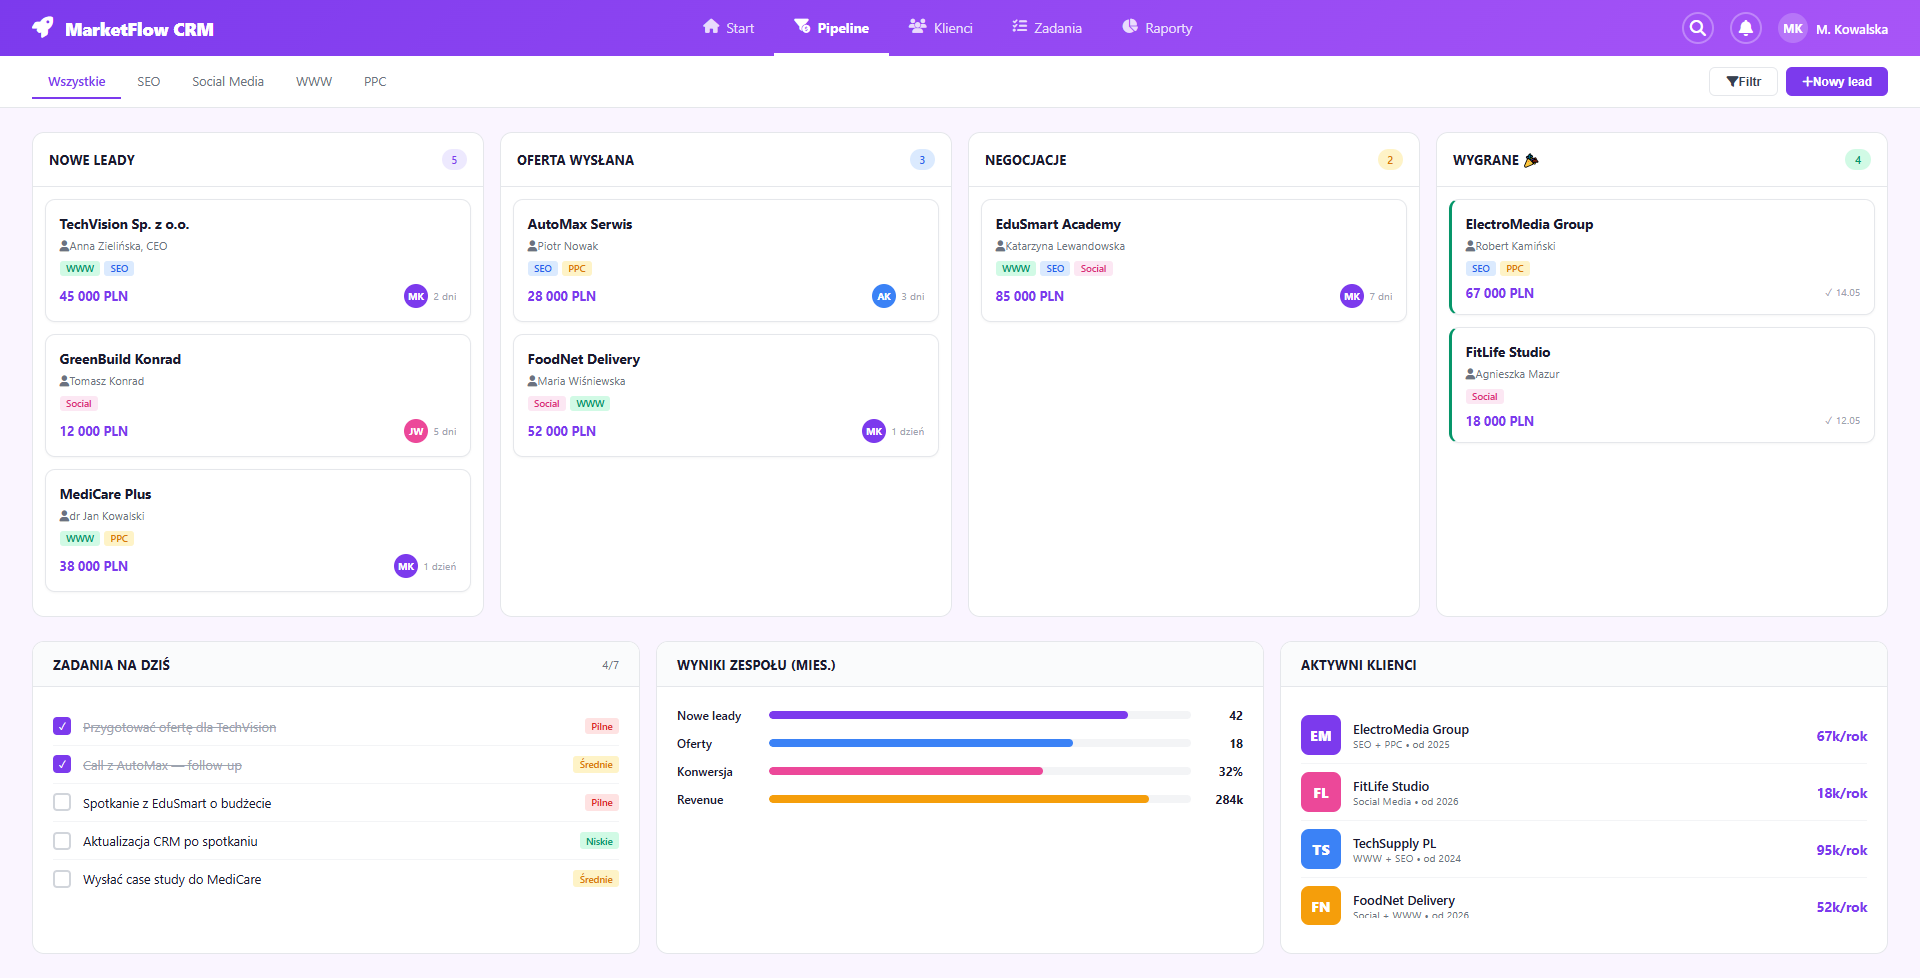Open GreenBuild Konrad lead card title
1920x978 pixels.
pyautogui.click(x=120, y=359)
